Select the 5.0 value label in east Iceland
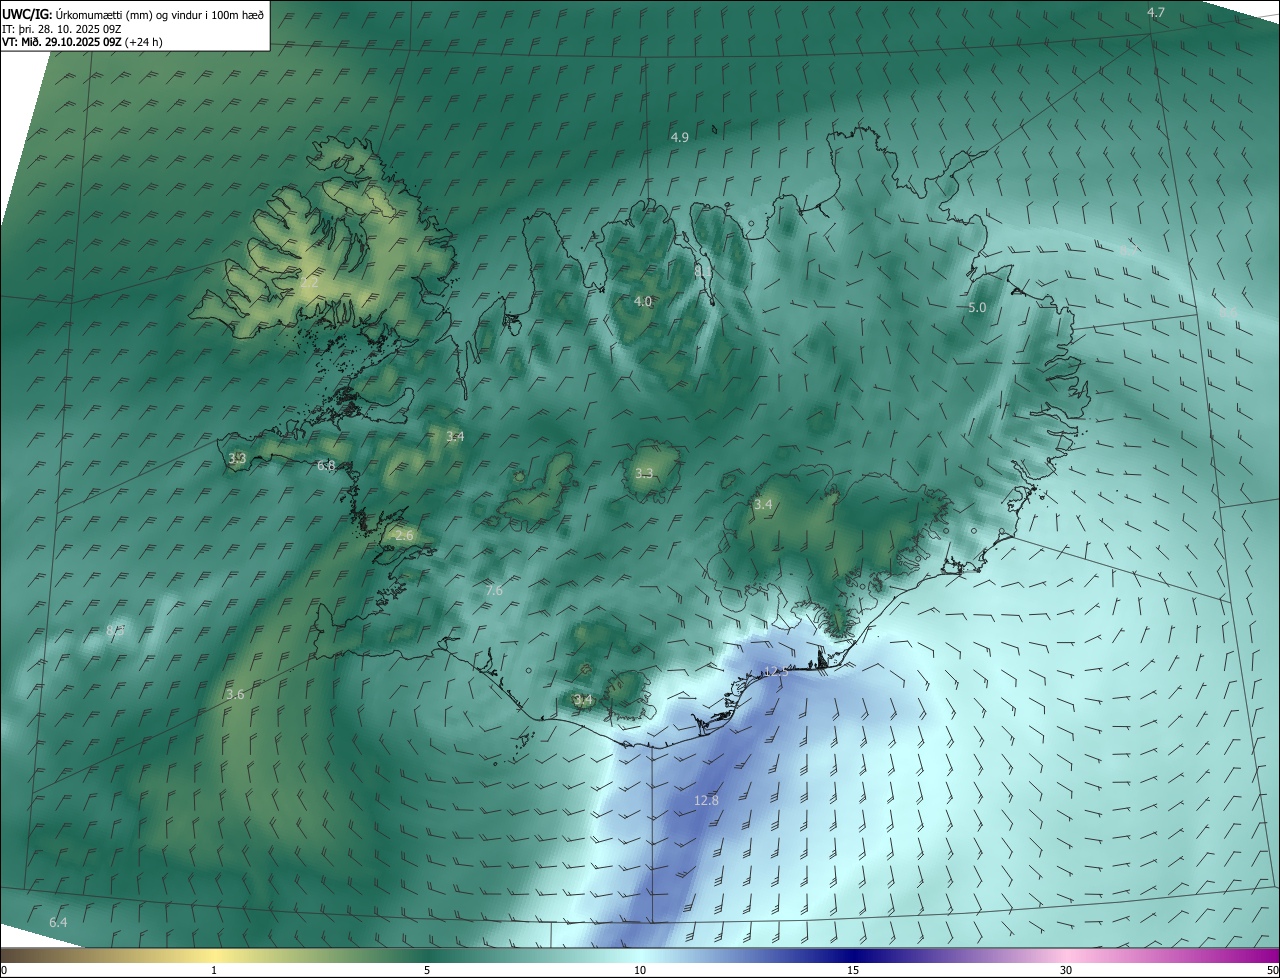Image resolution: width=1280 pixels, height=978 pixels. [977, 308]
